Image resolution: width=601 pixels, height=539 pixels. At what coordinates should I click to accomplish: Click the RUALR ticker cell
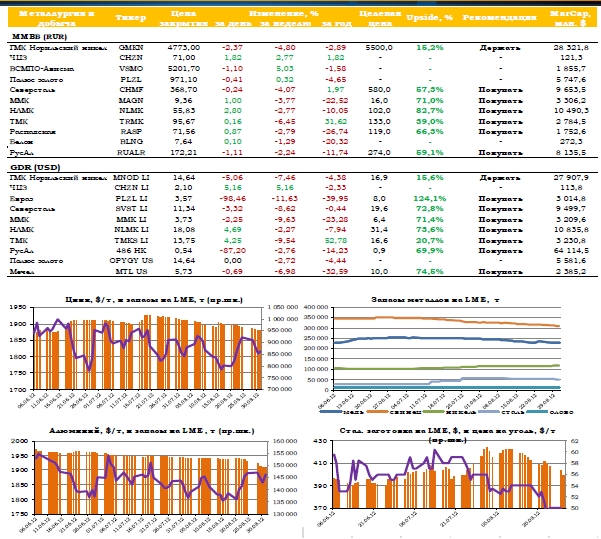point(131,153)
